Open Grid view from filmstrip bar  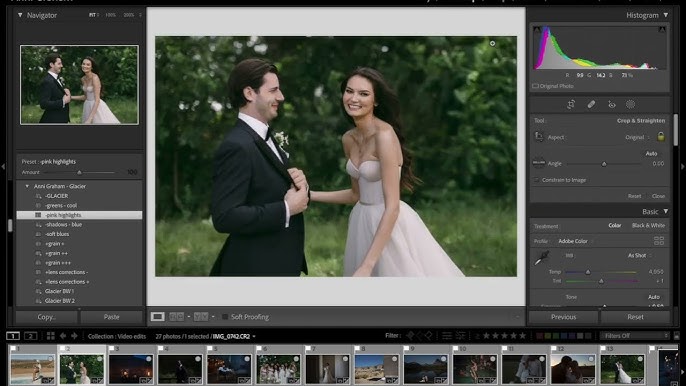[x=51, y=336]
